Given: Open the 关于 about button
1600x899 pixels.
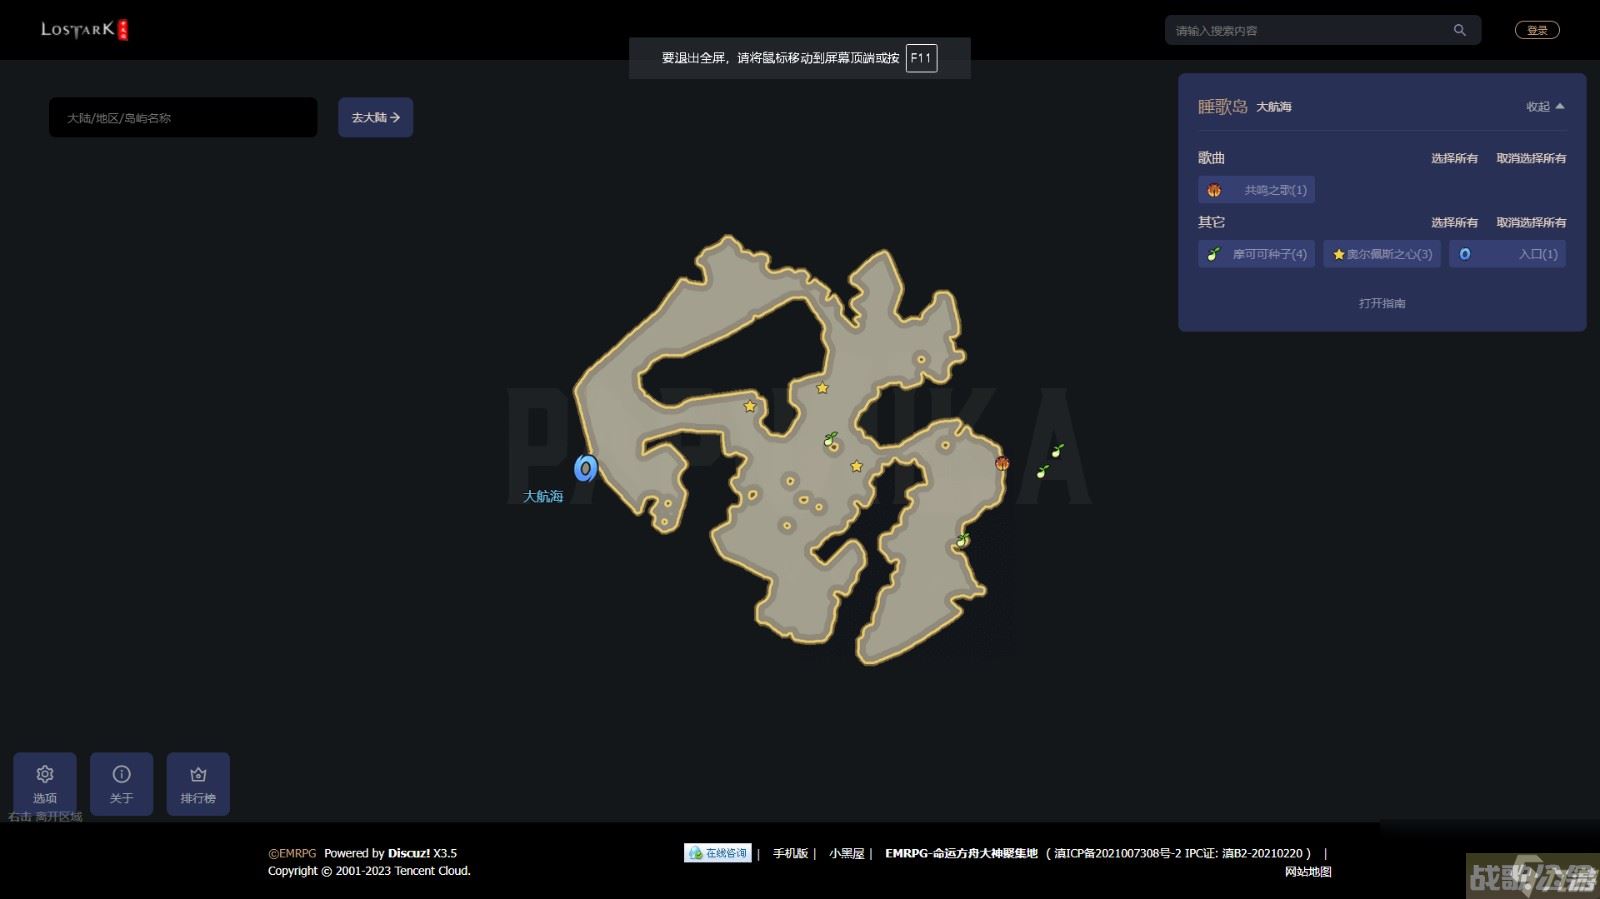Looking at the screenshot, I should pyautogui.click(x=121, y=784).
